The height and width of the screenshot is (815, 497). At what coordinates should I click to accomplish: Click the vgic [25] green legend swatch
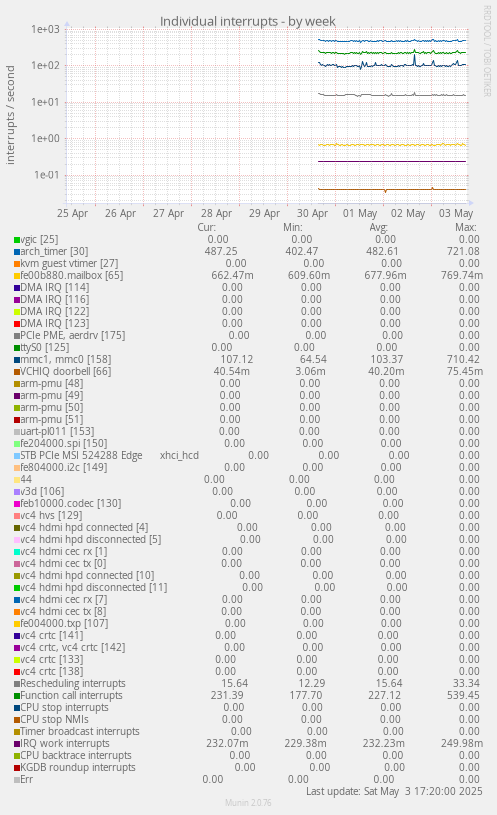coord(17,240)
